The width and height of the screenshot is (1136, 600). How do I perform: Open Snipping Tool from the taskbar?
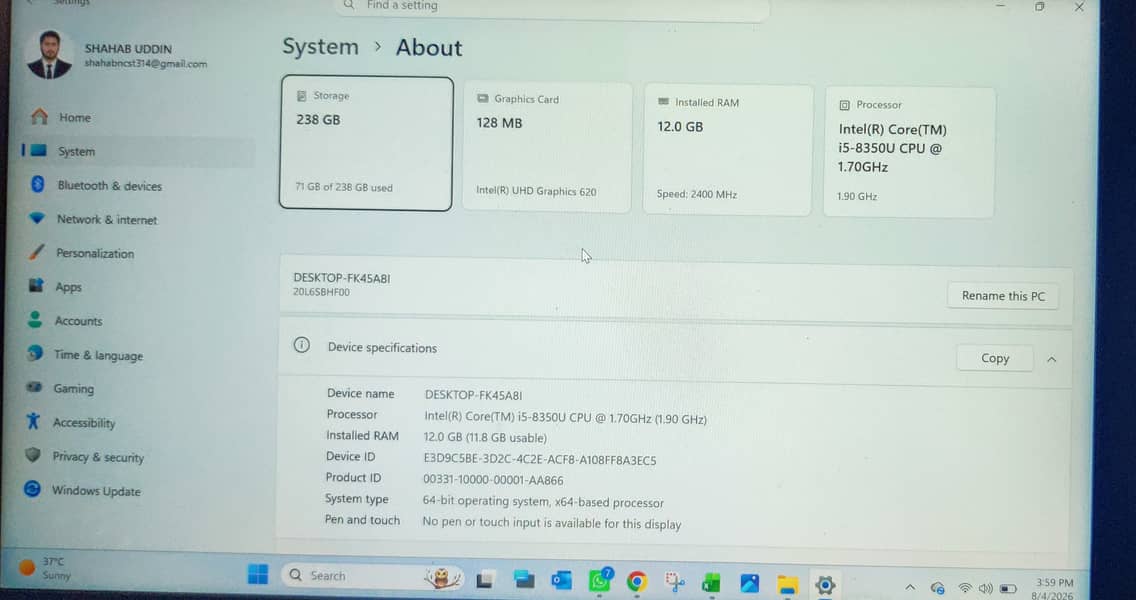click(x=674, y=582)
